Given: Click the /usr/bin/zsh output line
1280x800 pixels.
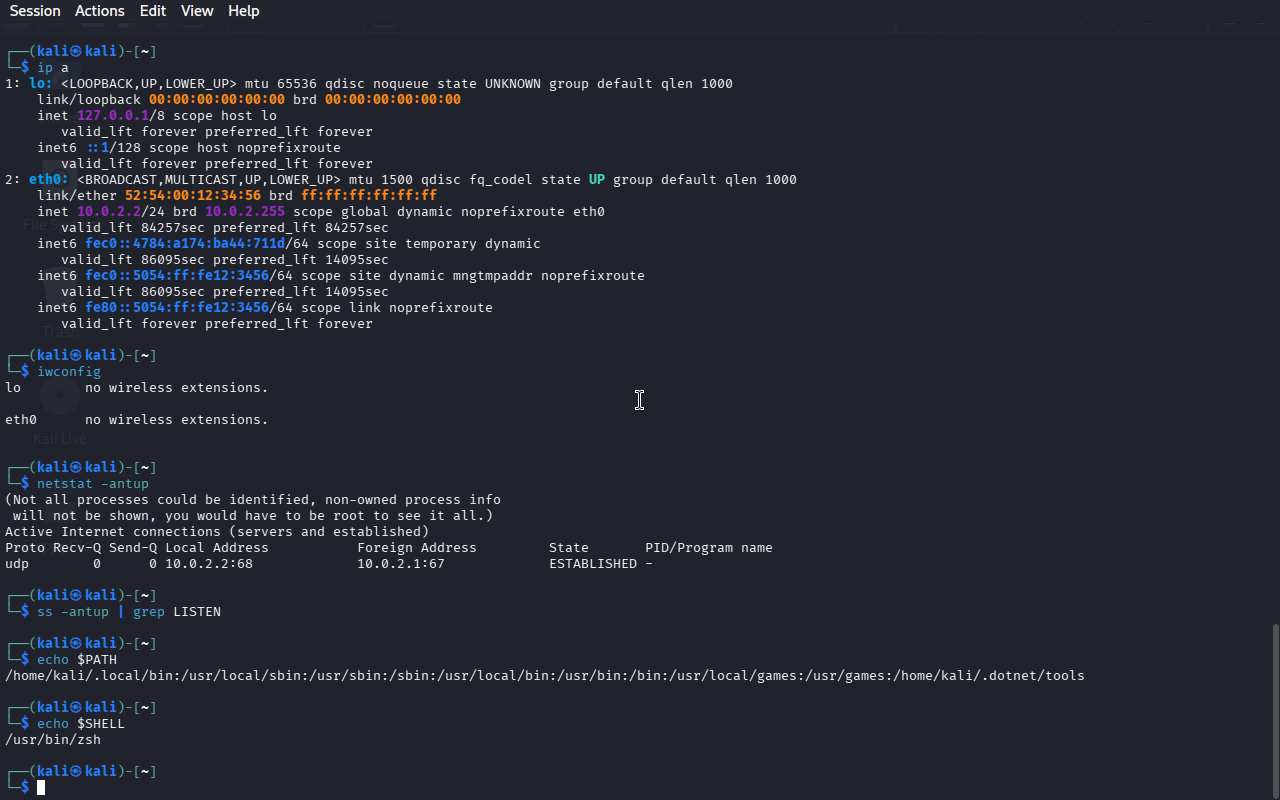Looking at the screenshot, I should pyautogui.click(x=53, y=740).
